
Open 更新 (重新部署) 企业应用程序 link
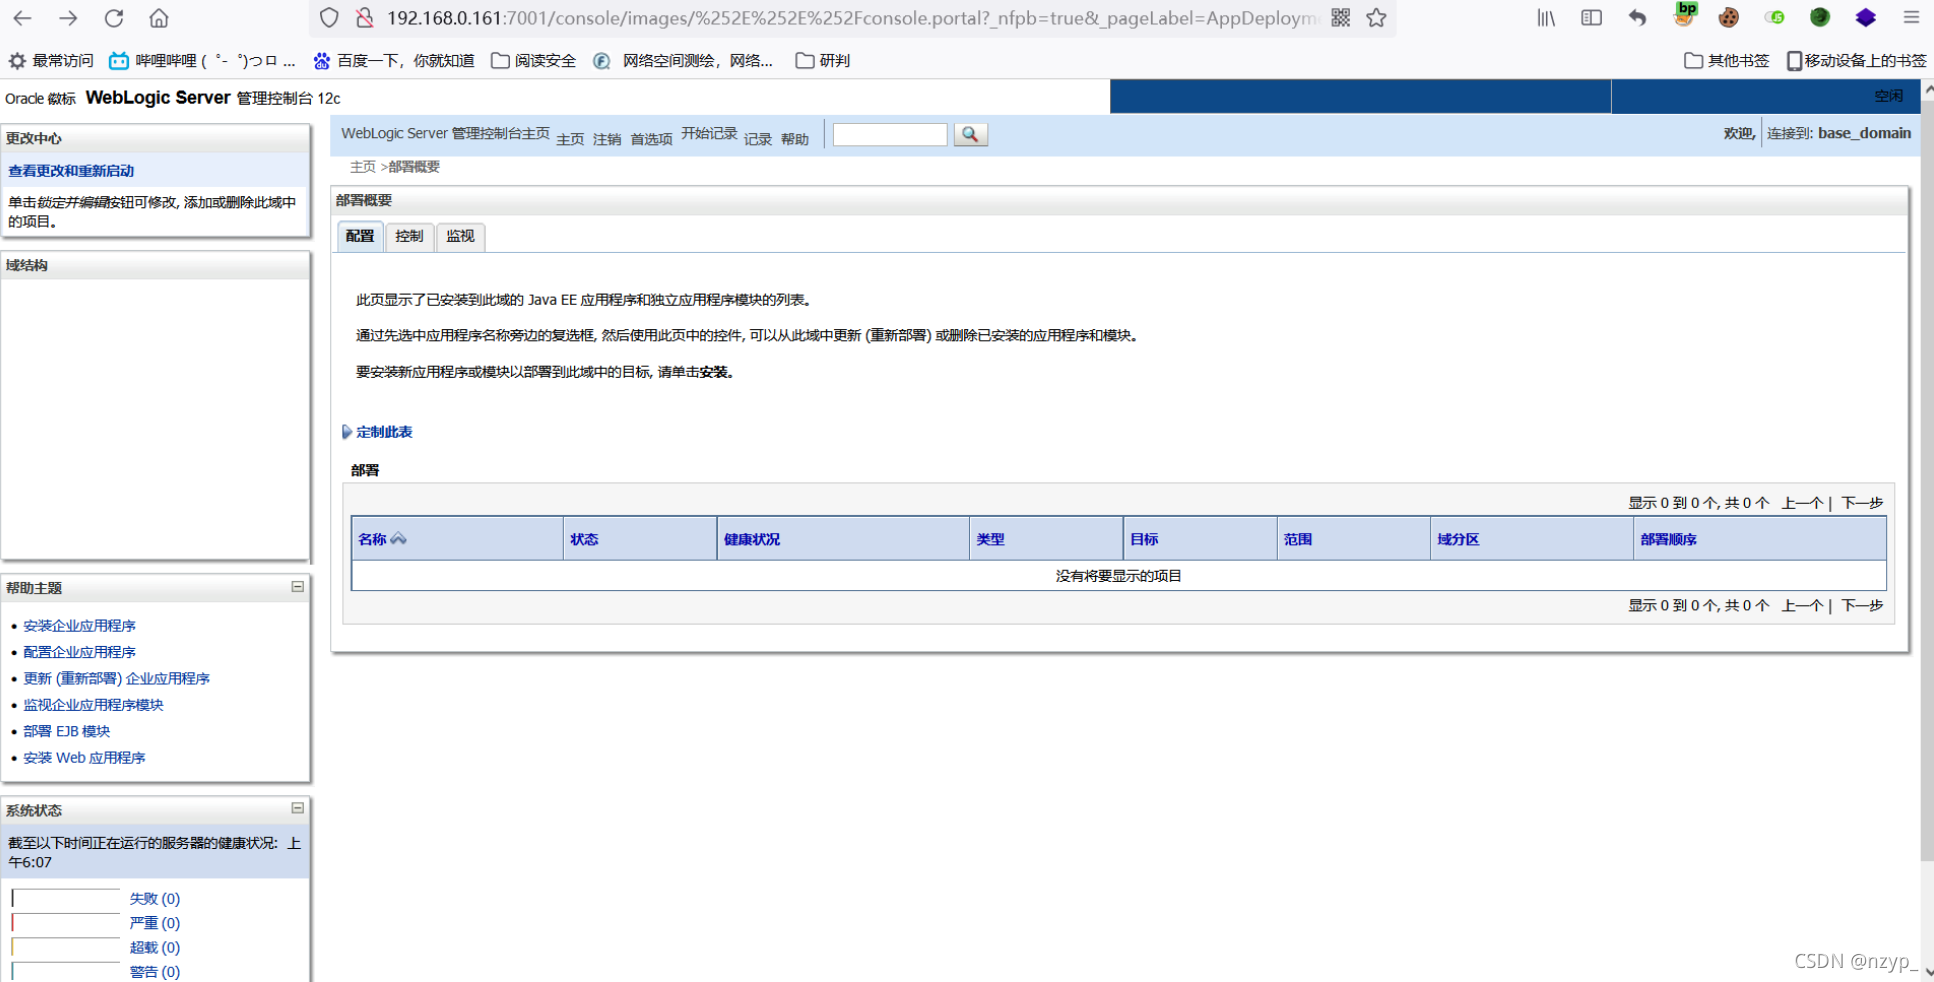(x=117, y=679)
